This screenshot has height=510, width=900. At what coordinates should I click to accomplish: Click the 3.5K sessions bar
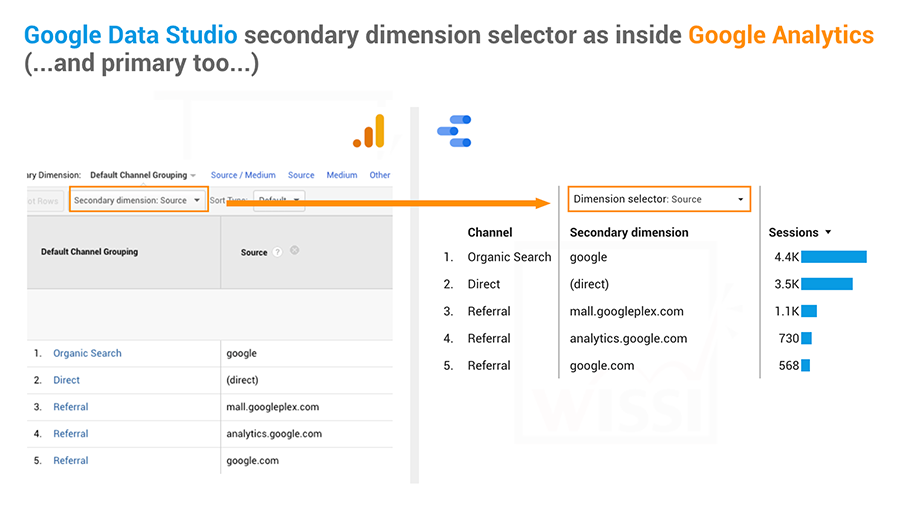(827, 284)
